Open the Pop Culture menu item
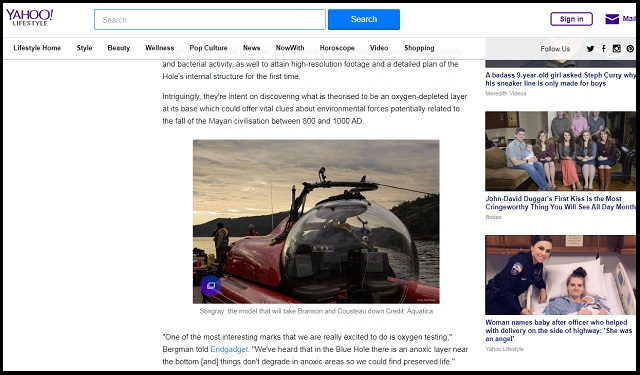The height and width of the screenshot is (375, 640). pyautogui.click(x=208, y=48)
